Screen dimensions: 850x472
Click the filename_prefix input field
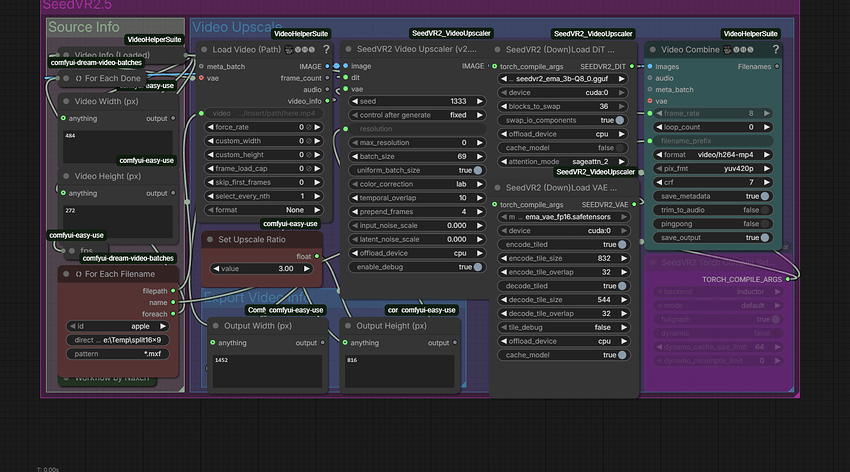(x=714, y=141)
